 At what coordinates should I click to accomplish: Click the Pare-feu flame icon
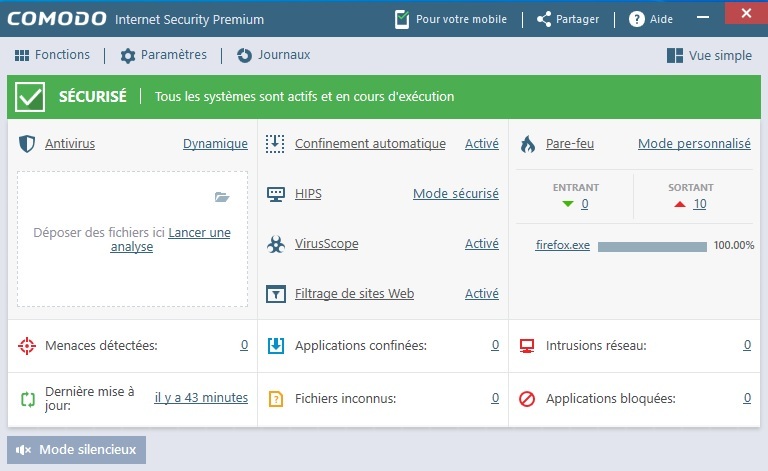527,144
